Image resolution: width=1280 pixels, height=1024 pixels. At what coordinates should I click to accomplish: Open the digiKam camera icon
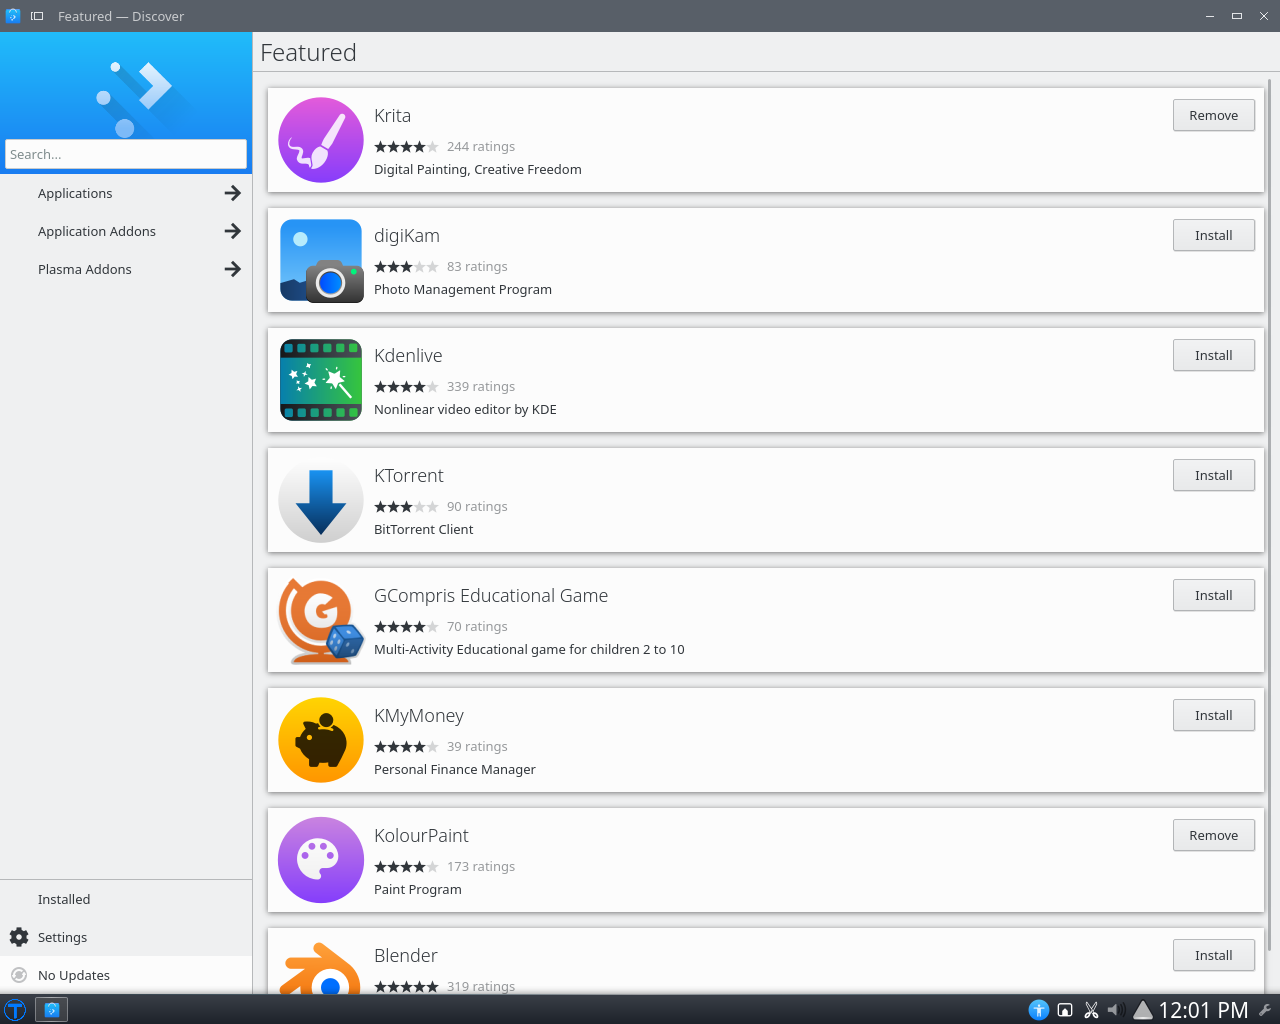tap(321, 260)
